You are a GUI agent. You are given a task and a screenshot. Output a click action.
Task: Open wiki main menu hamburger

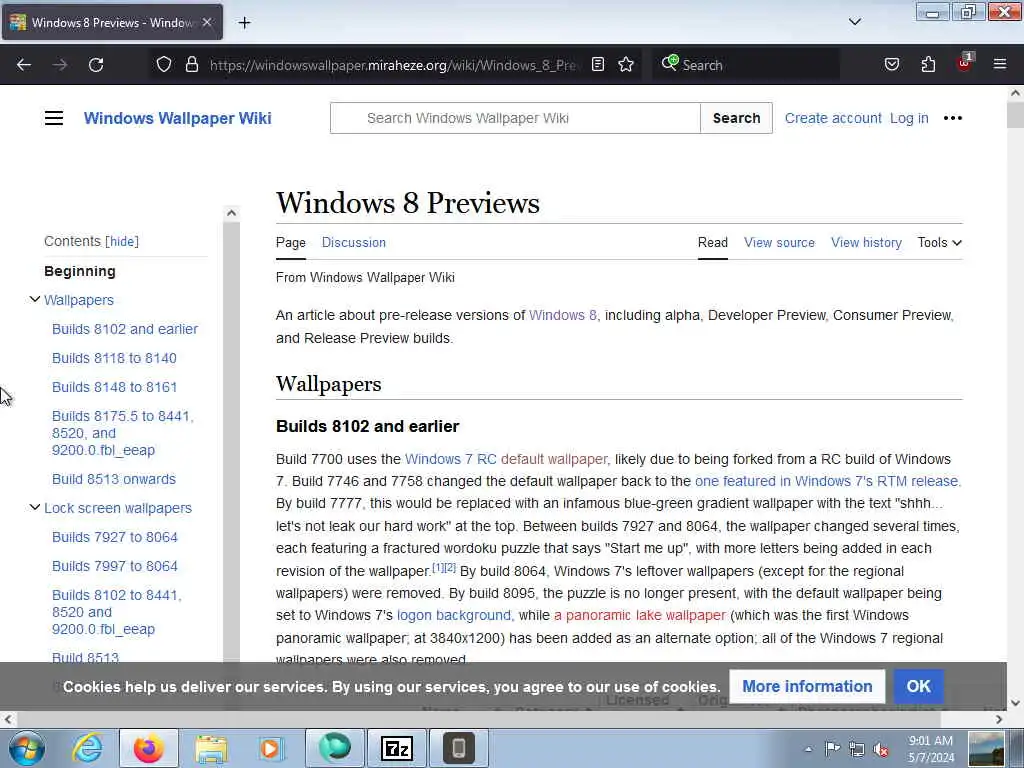pyautogui.click(x=54, y=118)
